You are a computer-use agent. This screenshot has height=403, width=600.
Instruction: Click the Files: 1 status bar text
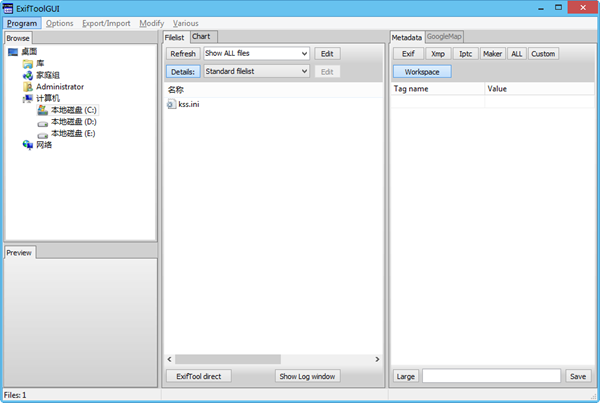tap(15, 395)
